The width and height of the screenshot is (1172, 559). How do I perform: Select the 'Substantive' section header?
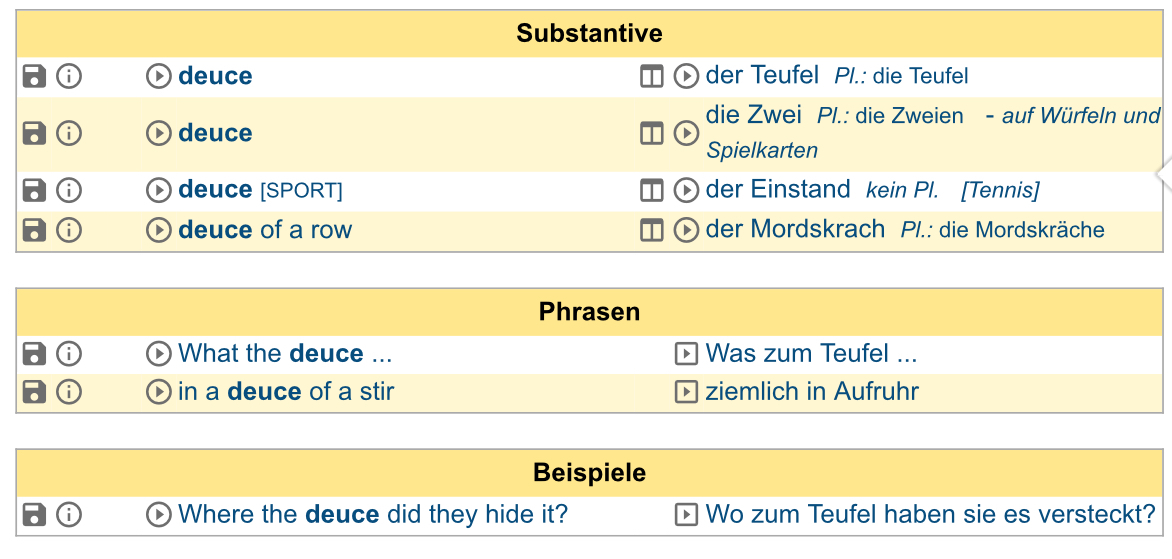pyautogui.click(x=589, y=34)
